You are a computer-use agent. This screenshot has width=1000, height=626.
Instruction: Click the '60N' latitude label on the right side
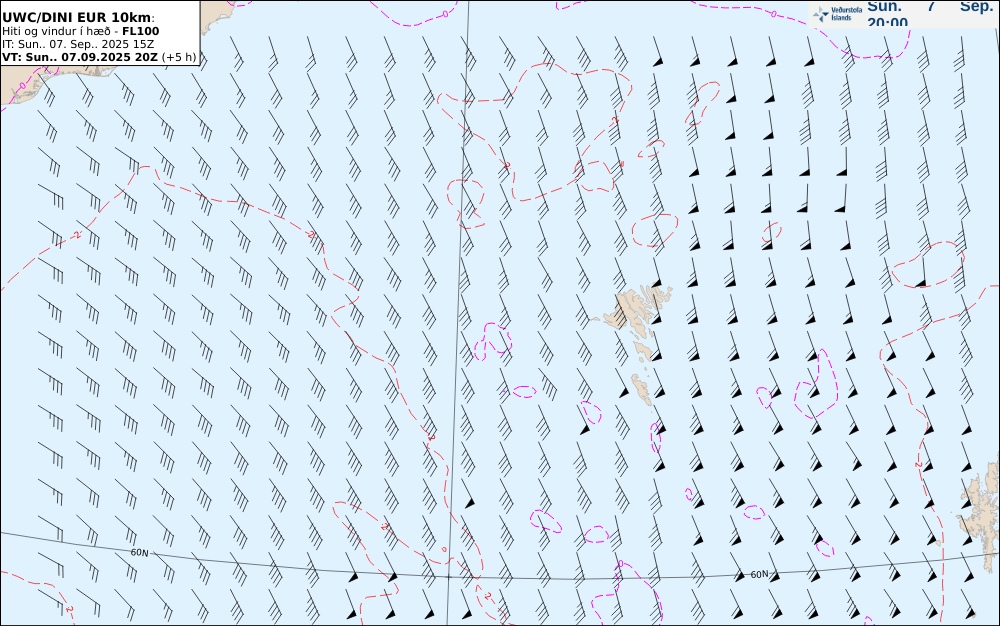(x=759, y=574)
